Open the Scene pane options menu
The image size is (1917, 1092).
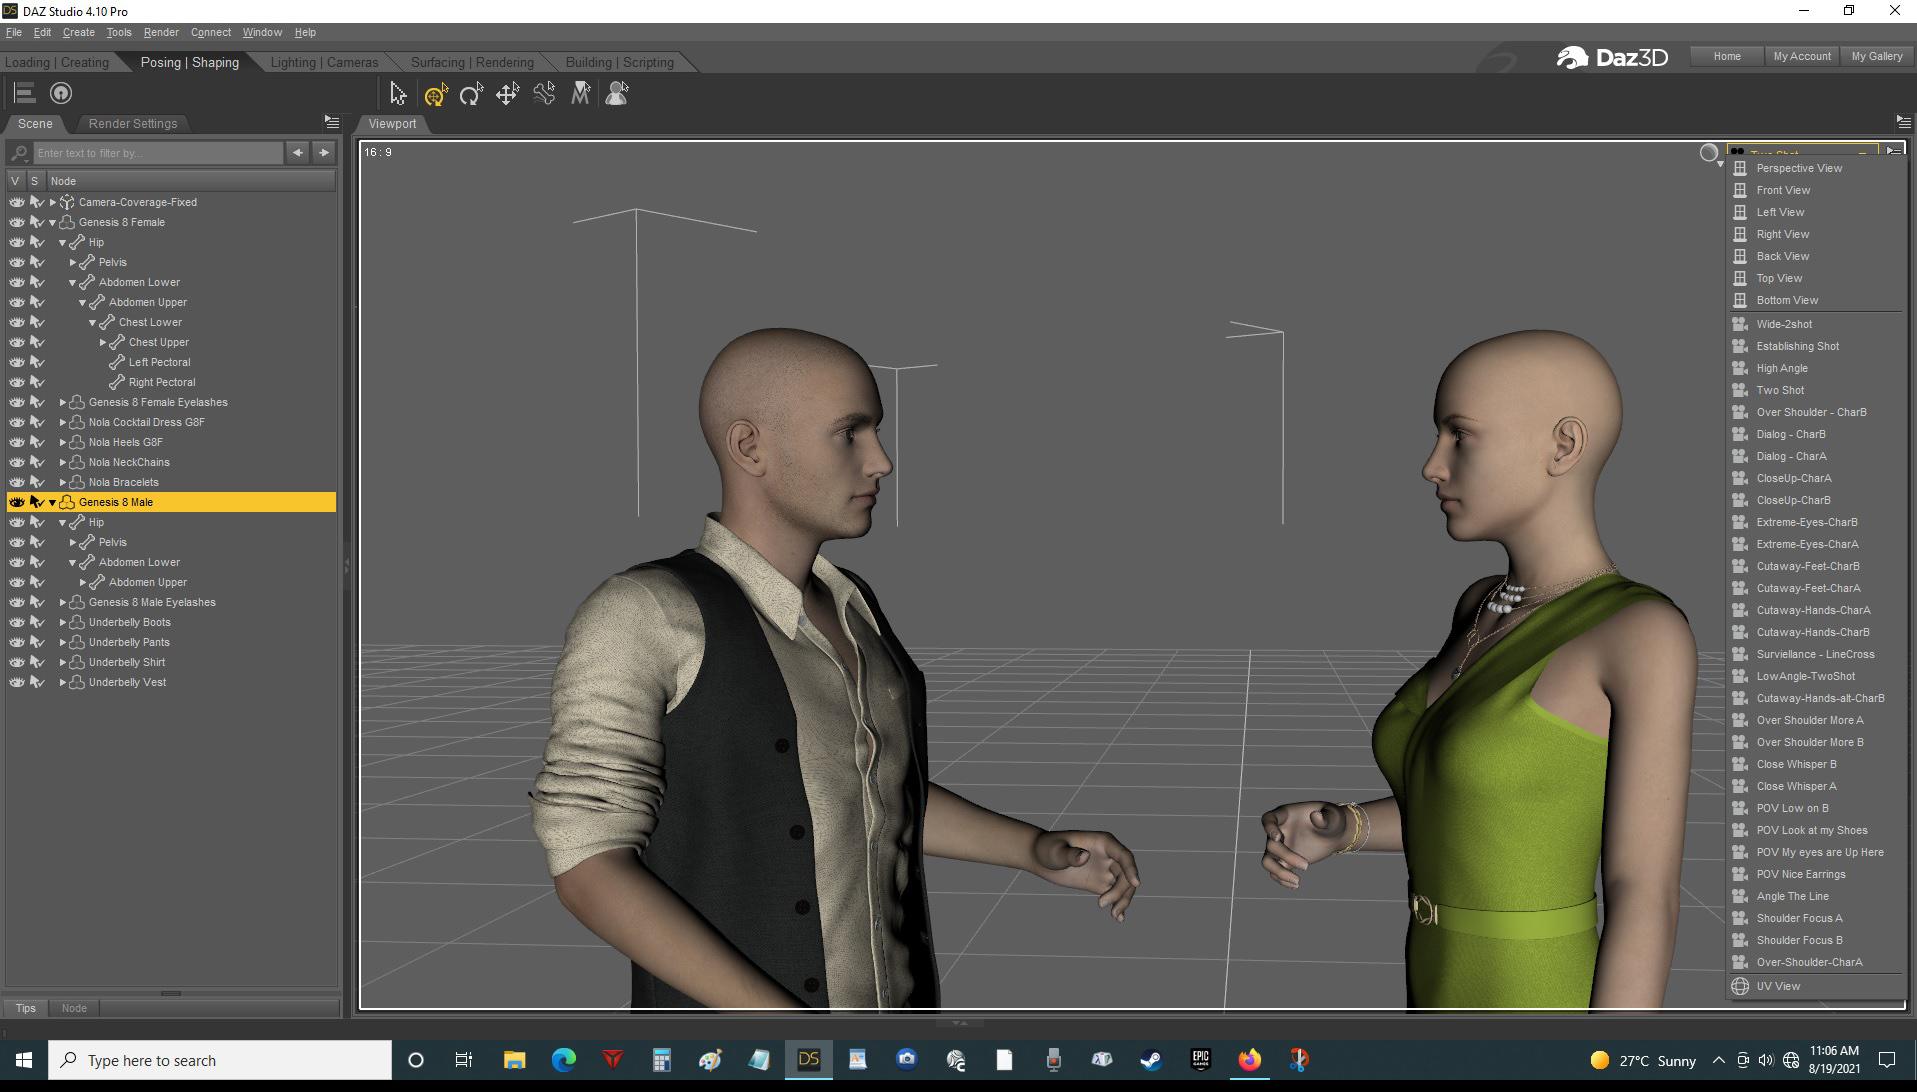pos(332,122)
